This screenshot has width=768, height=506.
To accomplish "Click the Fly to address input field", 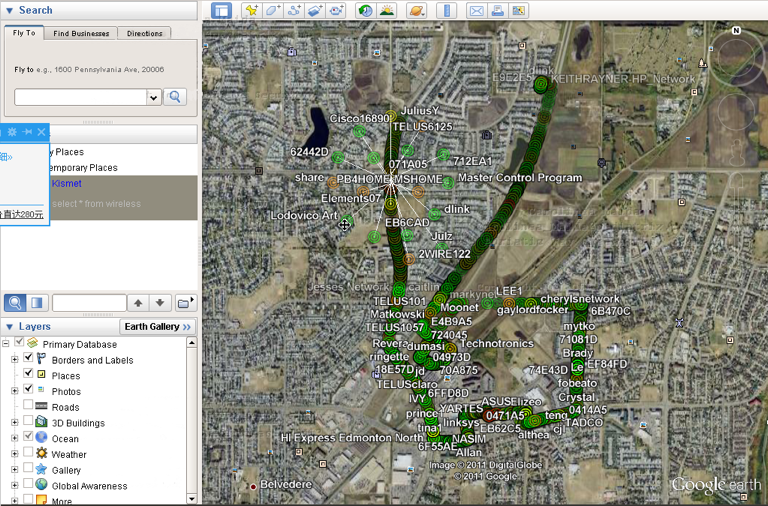I will tap(81, 97).
